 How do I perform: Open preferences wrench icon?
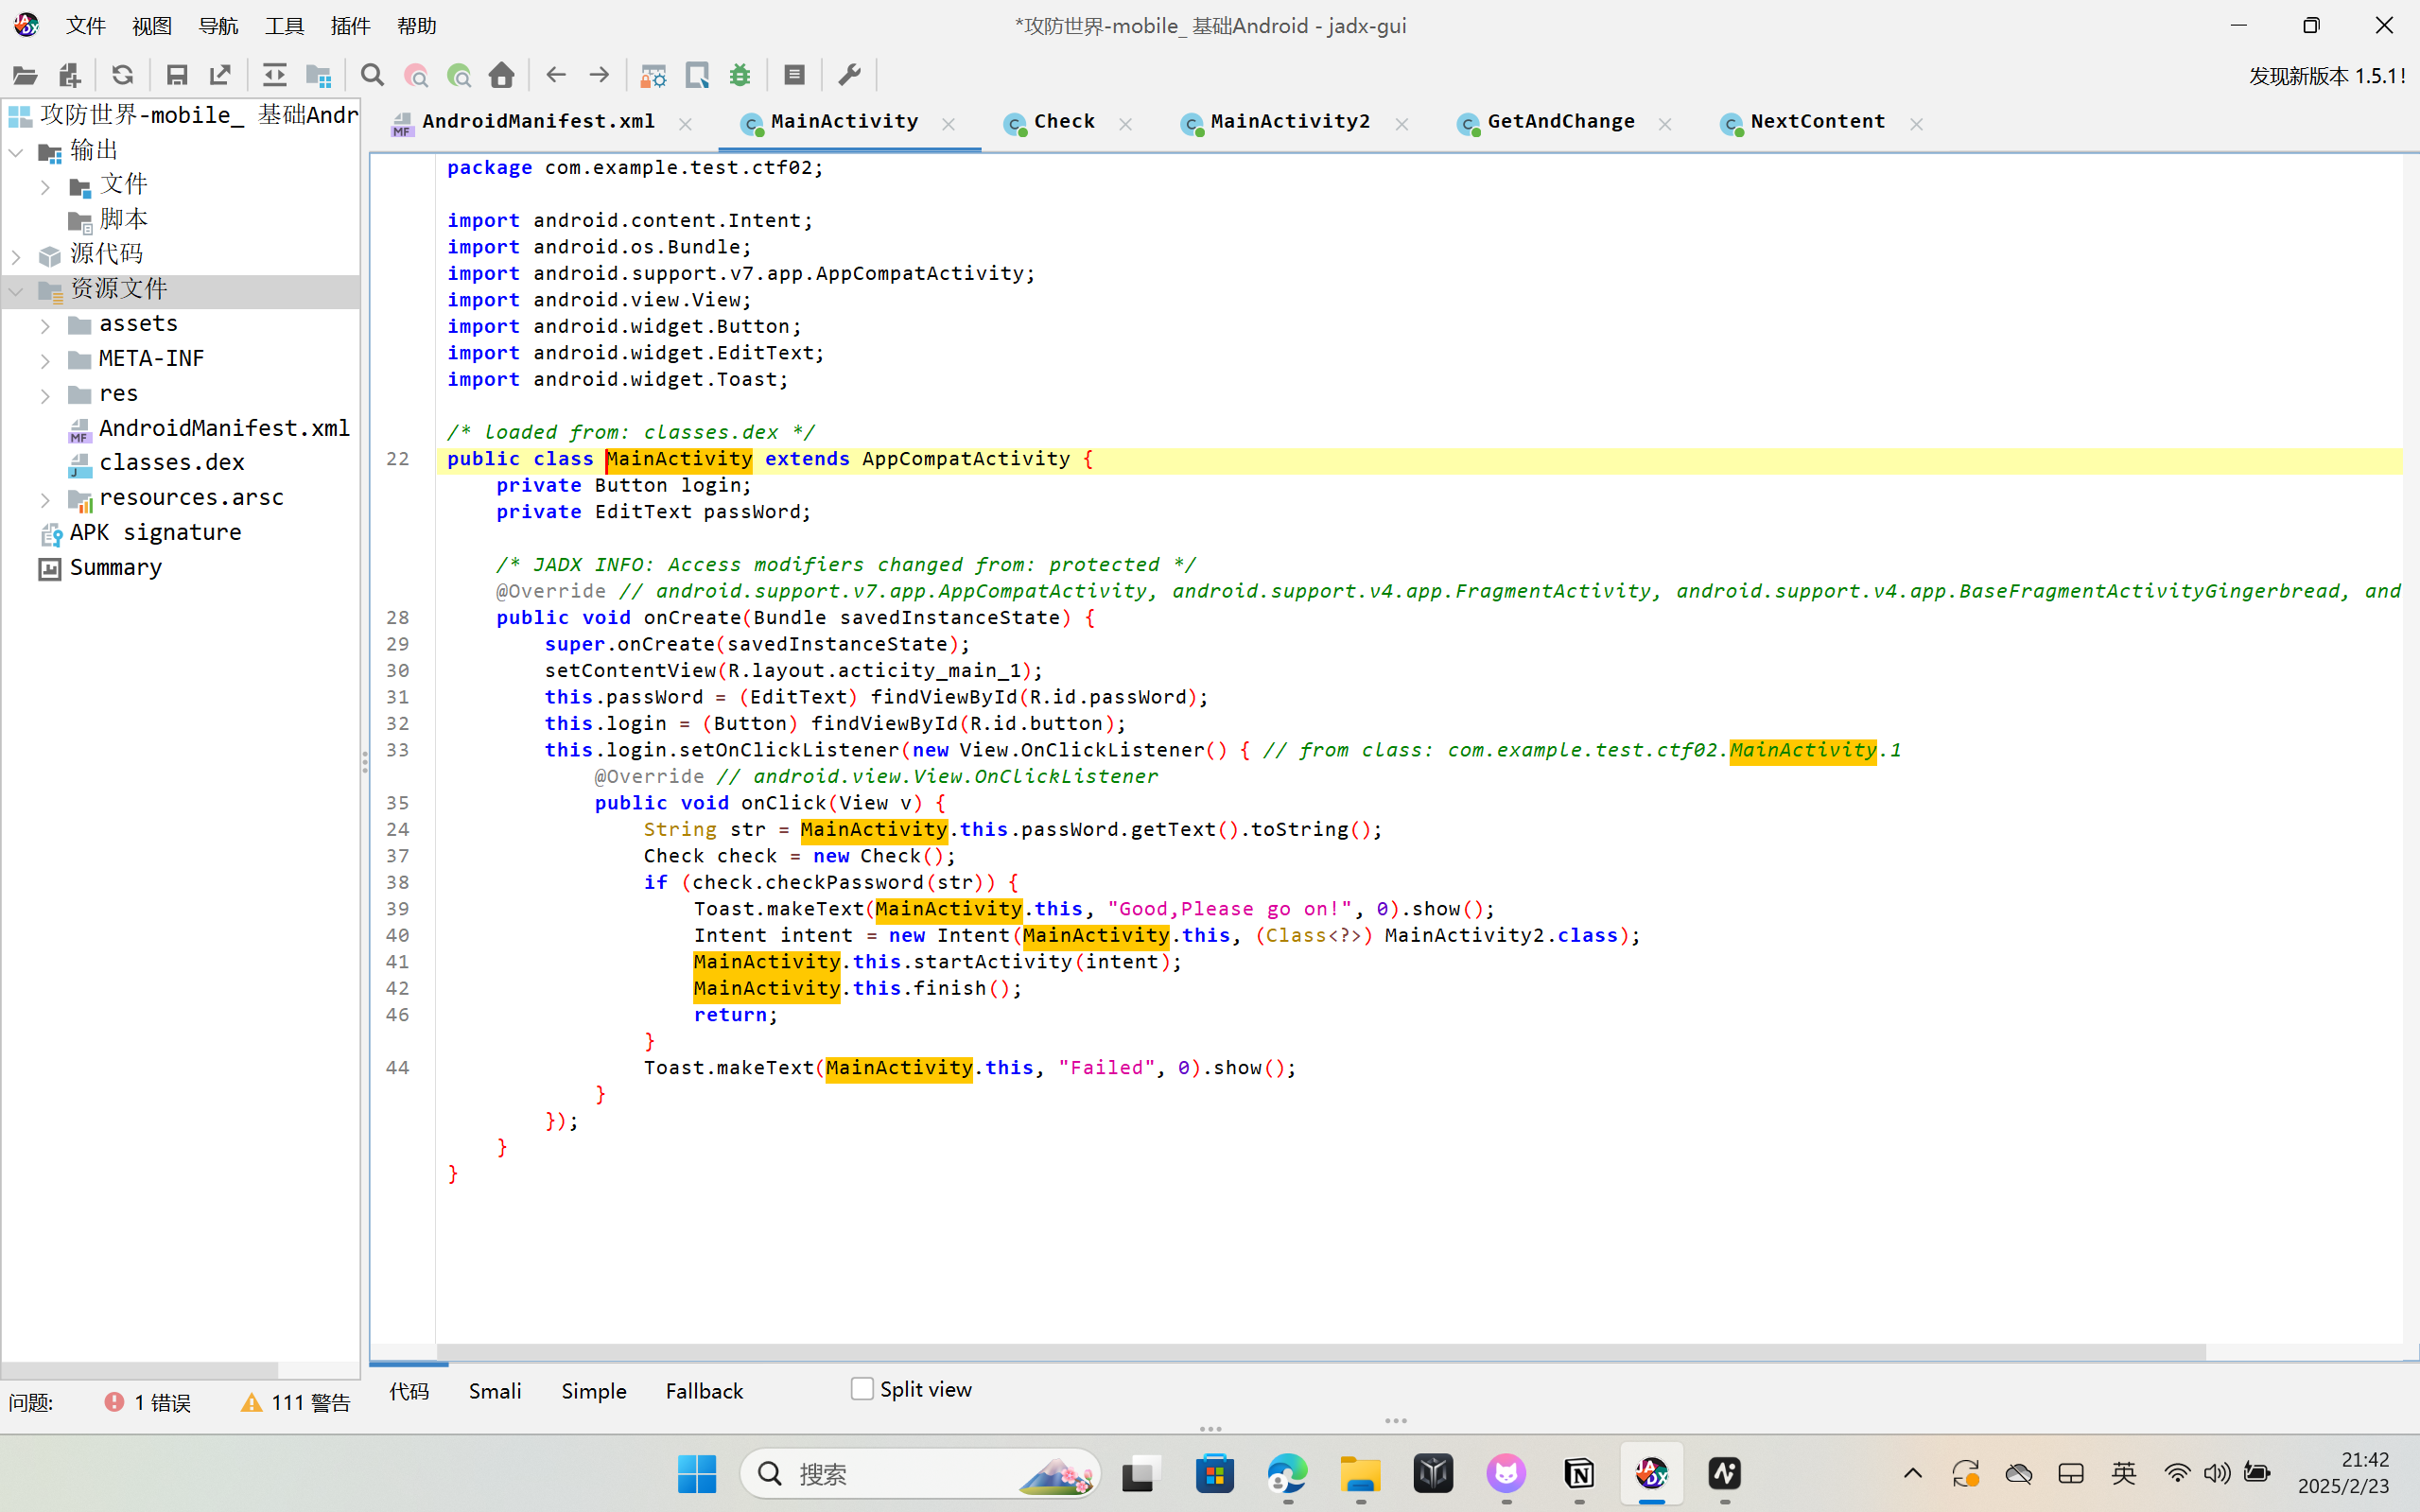click(849, 75)
